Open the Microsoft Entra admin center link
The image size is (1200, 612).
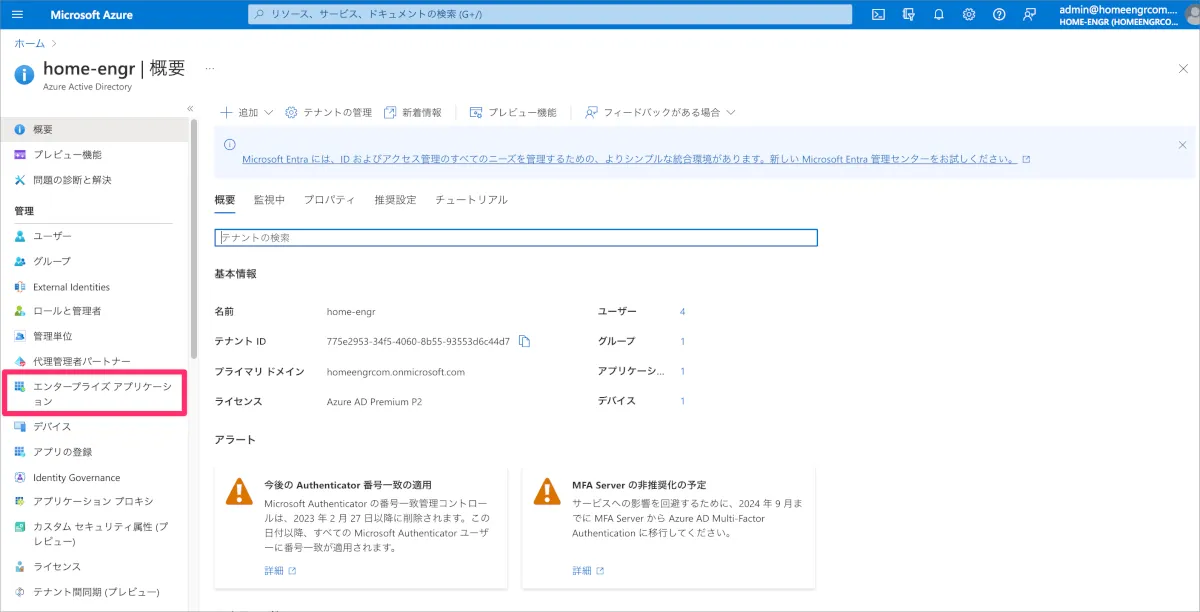[x=630, y=159]
